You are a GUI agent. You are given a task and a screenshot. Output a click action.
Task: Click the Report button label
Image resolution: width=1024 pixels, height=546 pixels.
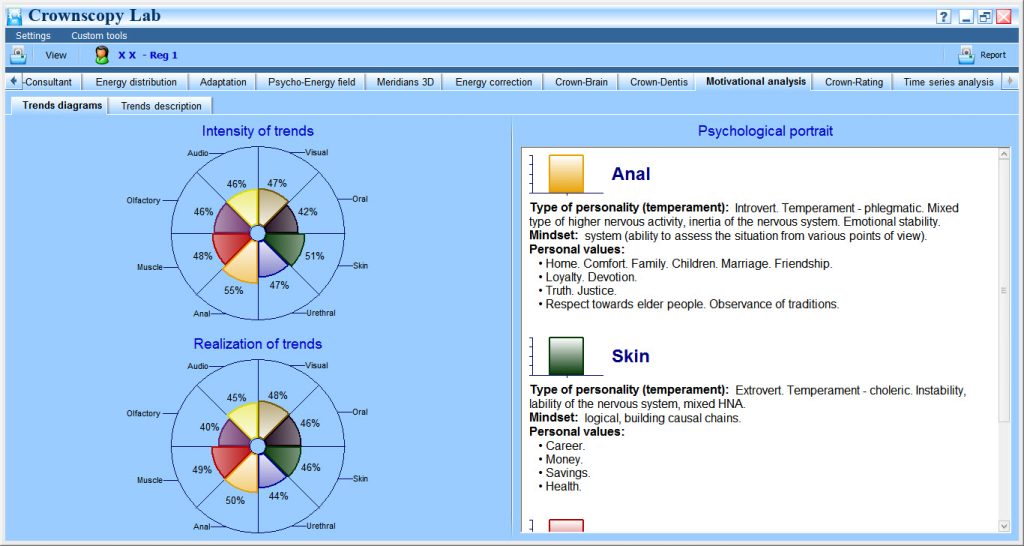993,56
